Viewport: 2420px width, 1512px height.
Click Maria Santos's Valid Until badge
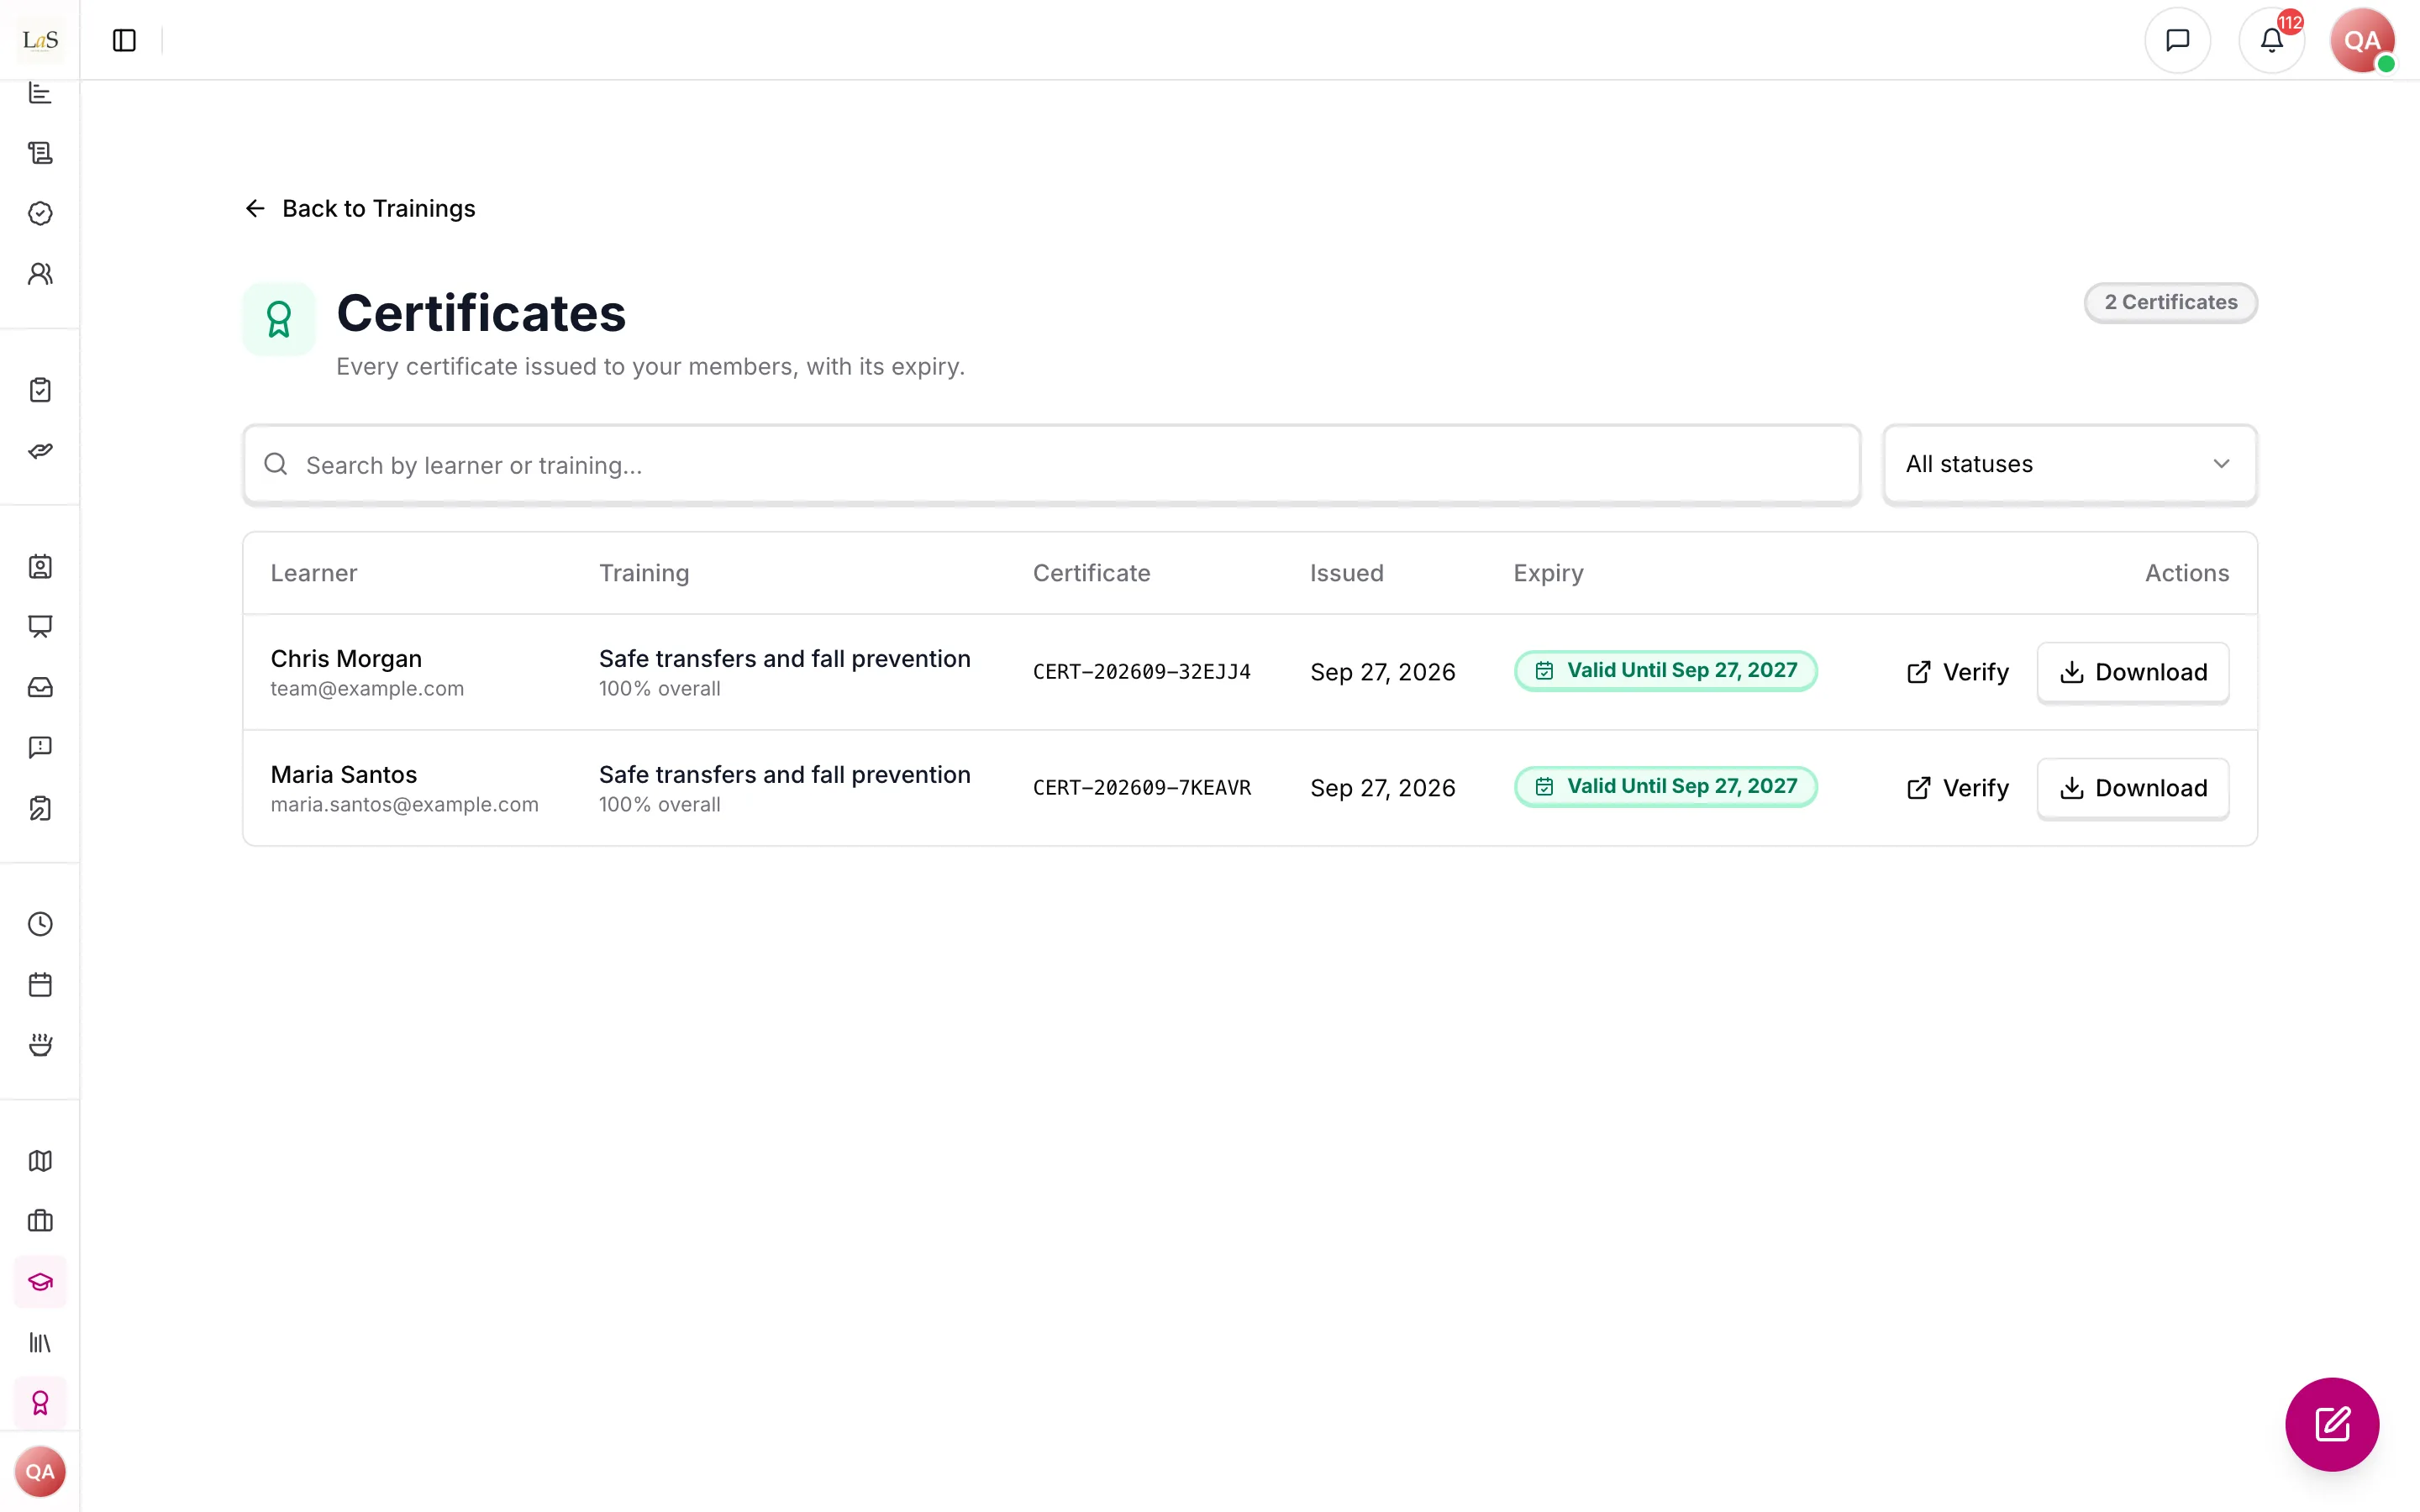tap(1665, 787)
